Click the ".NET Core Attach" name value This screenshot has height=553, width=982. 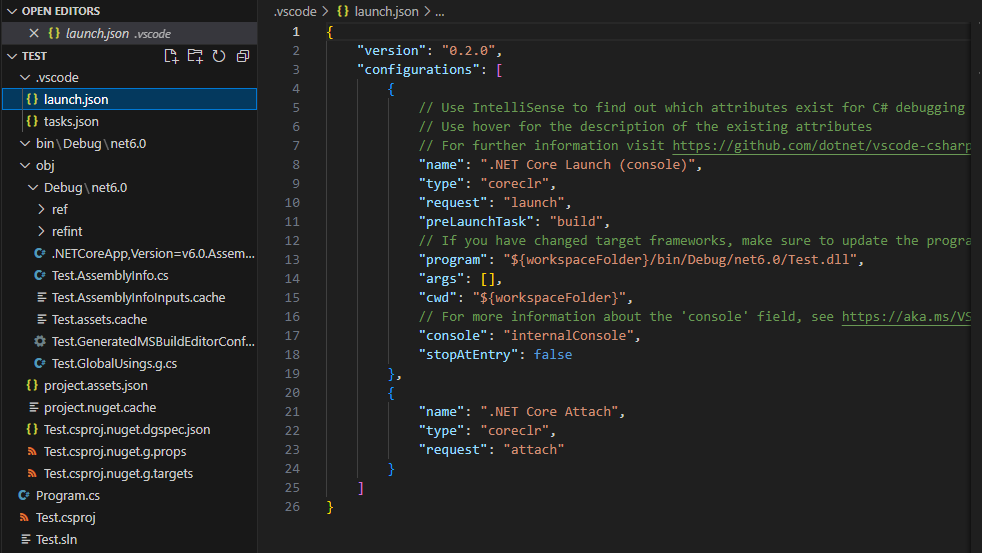pyautogui.click(x=549, y=411)
